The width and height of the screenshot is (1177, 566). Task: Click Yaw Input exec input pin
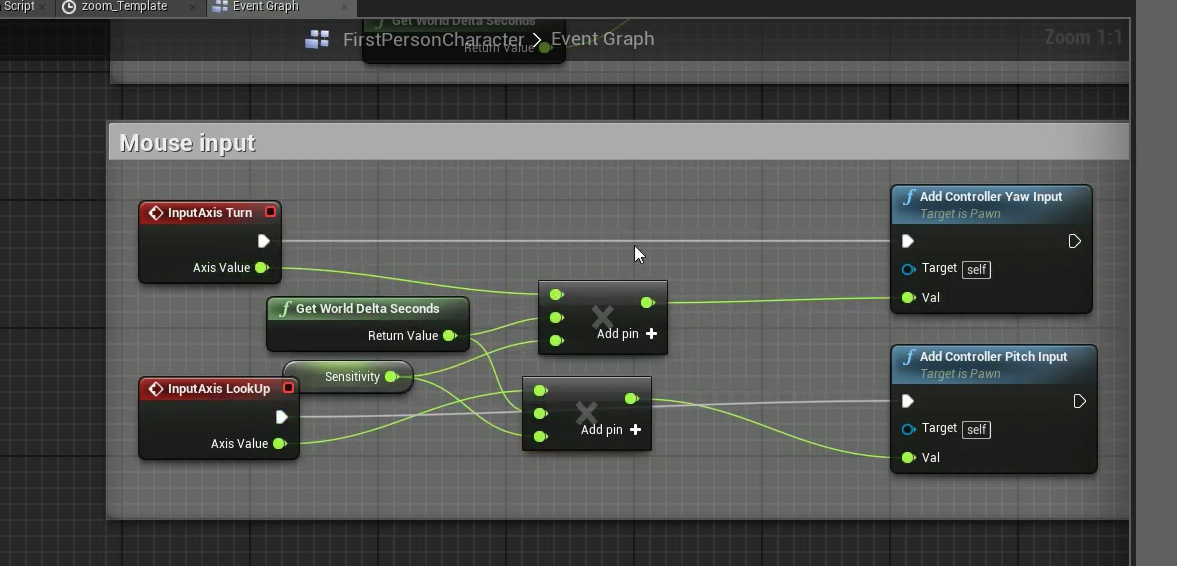coord(908,241)
